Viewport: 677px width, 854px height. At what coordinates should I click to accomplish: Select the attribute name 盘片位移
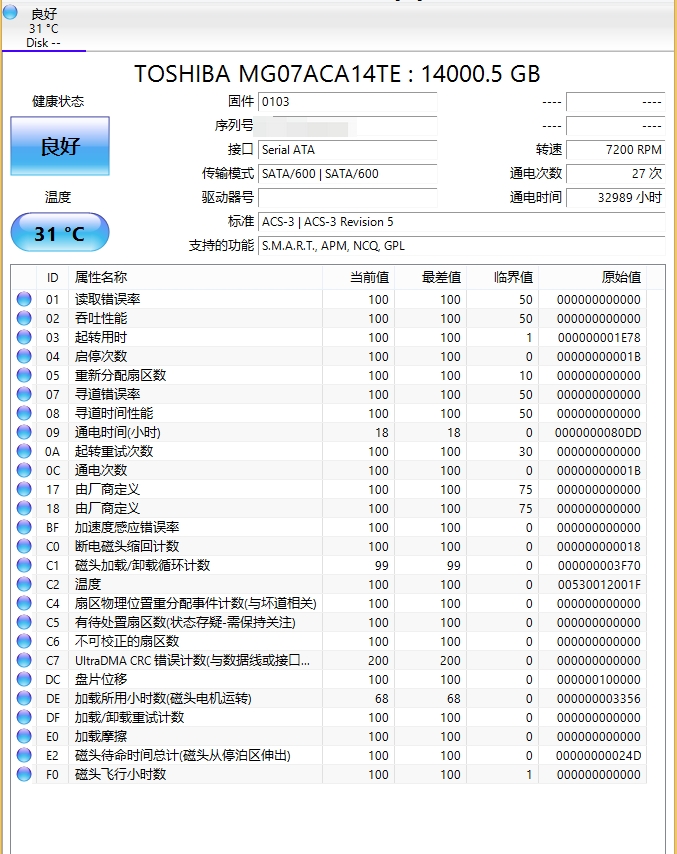click(x=101, y=679)
